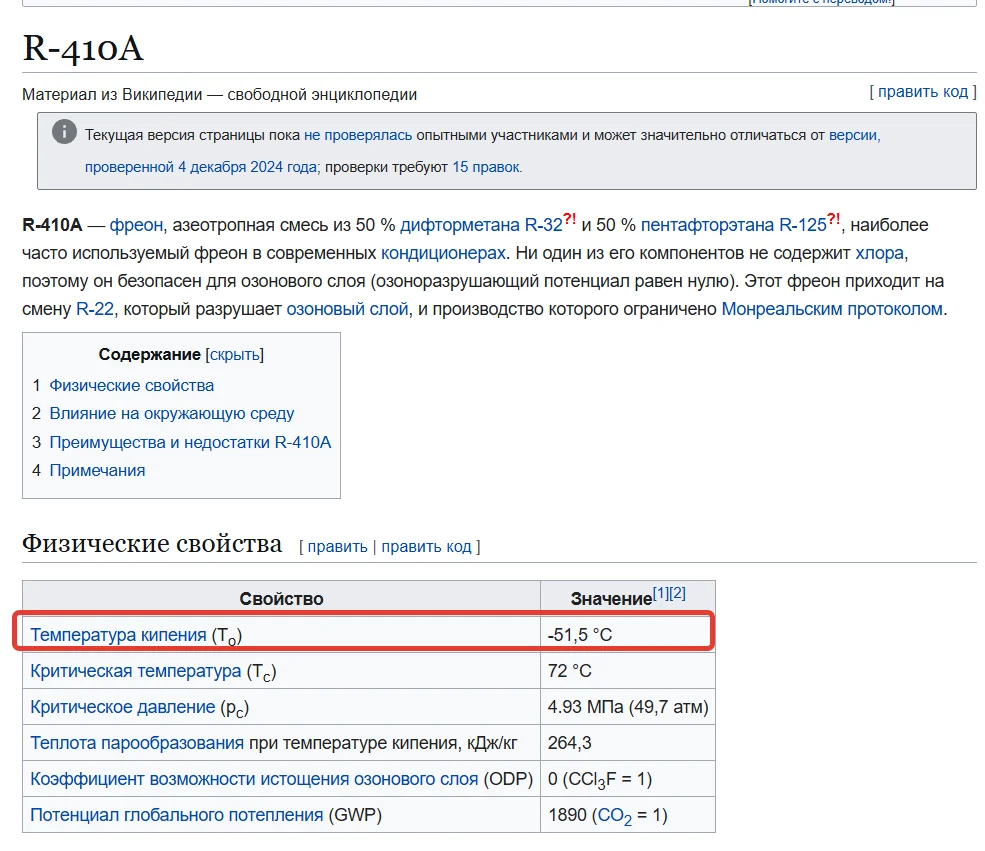Open the 'озоновый слой' link
Screen dimensions: 985x851
[347, 309]
